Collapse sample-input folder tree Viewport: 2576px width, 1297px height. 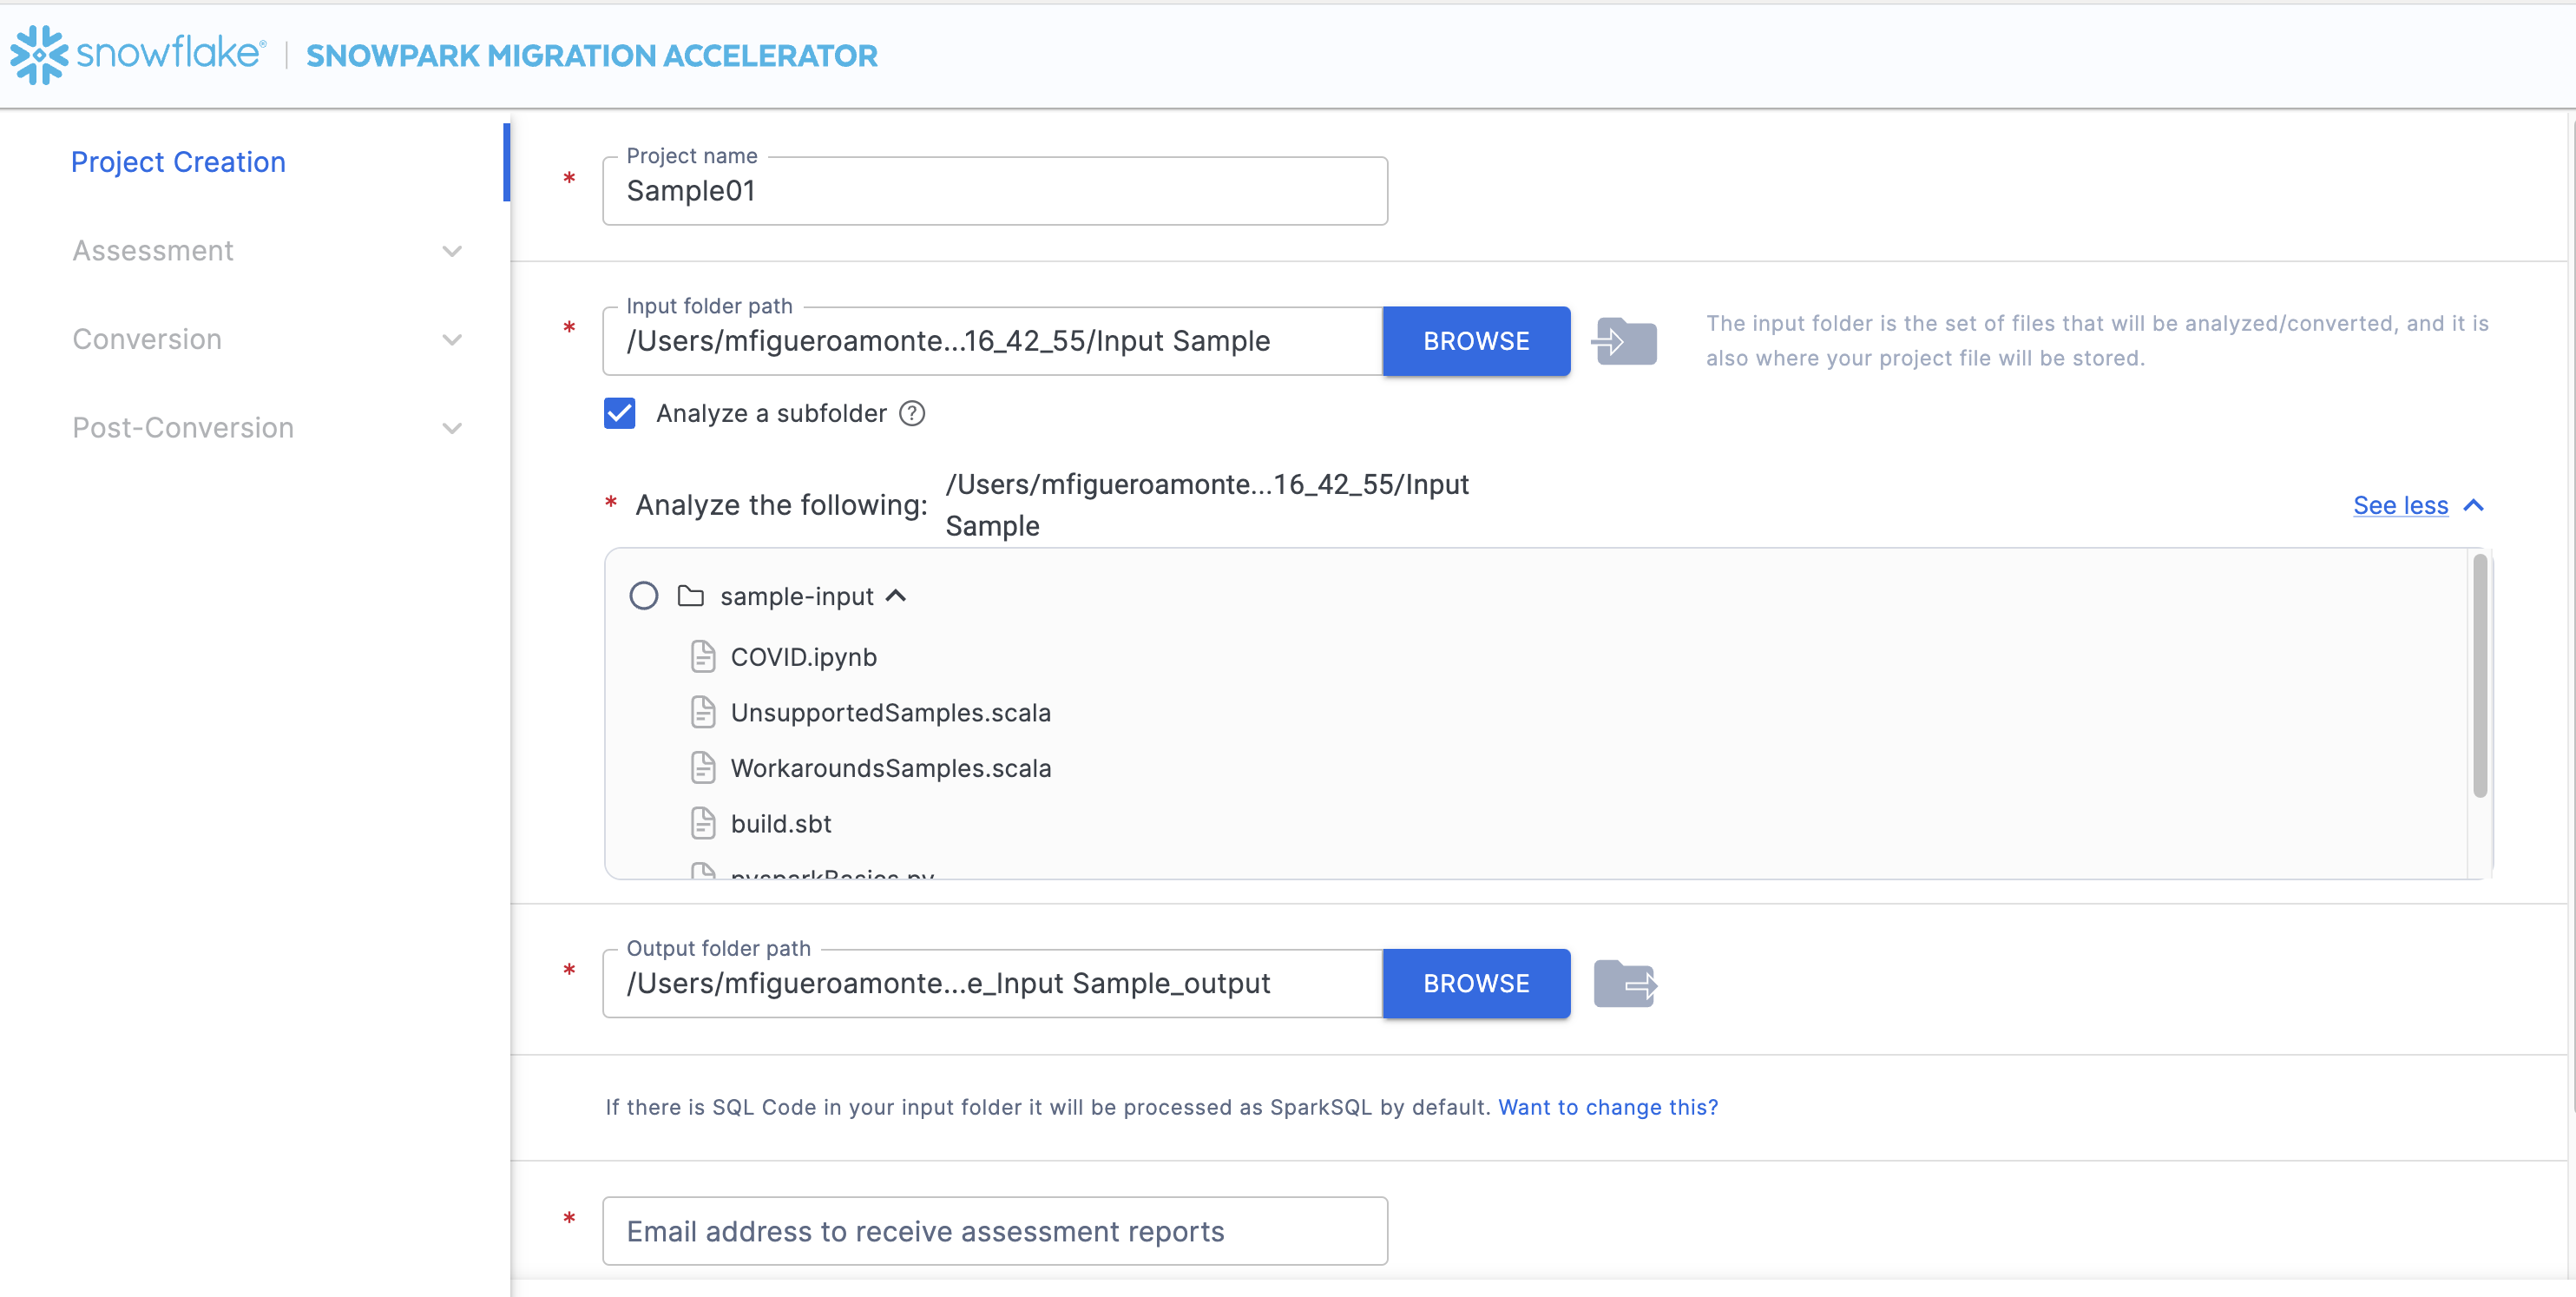(x=896, y=596)
